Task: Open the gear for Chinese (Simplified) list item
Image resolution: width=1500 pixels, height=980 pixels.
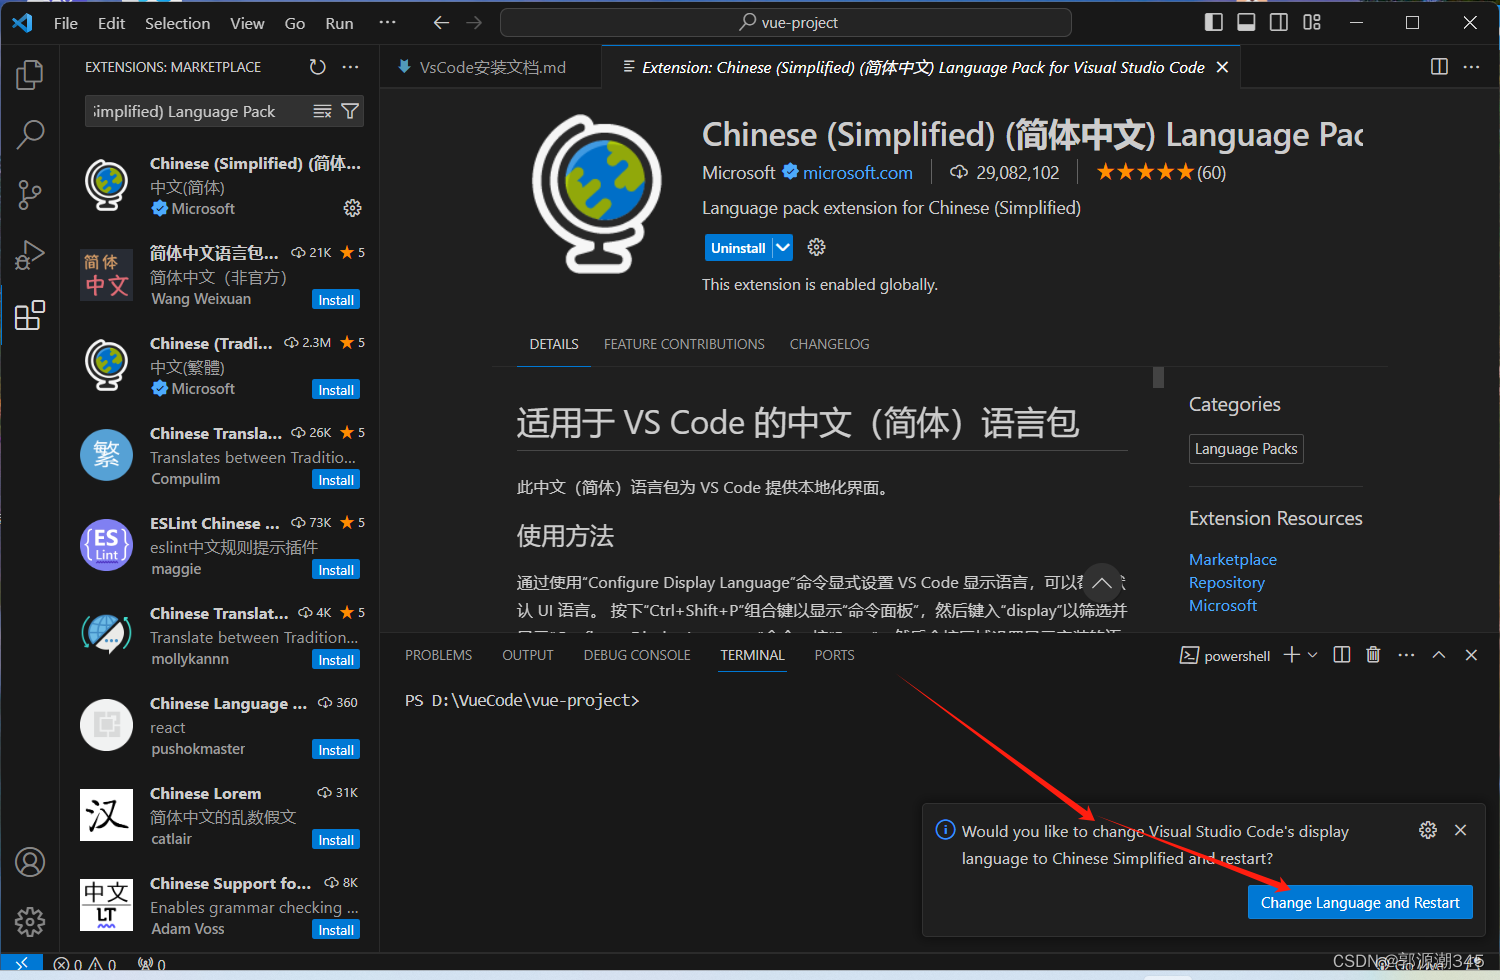Action: pyautogui.click(x=352, y=208)
